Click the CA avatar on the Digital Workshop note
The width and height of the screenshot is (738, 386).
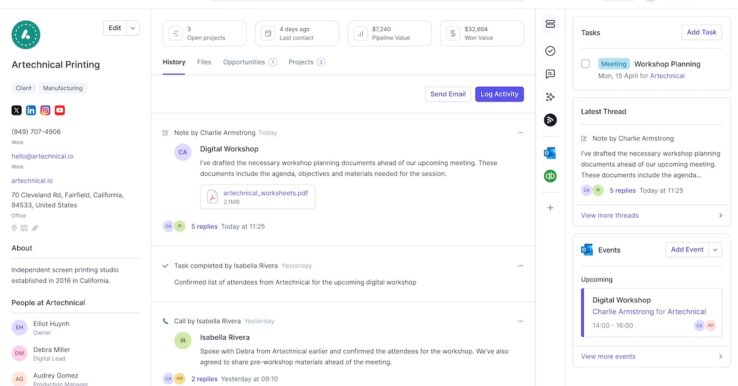pyautogui.click(x=183, y=152)
